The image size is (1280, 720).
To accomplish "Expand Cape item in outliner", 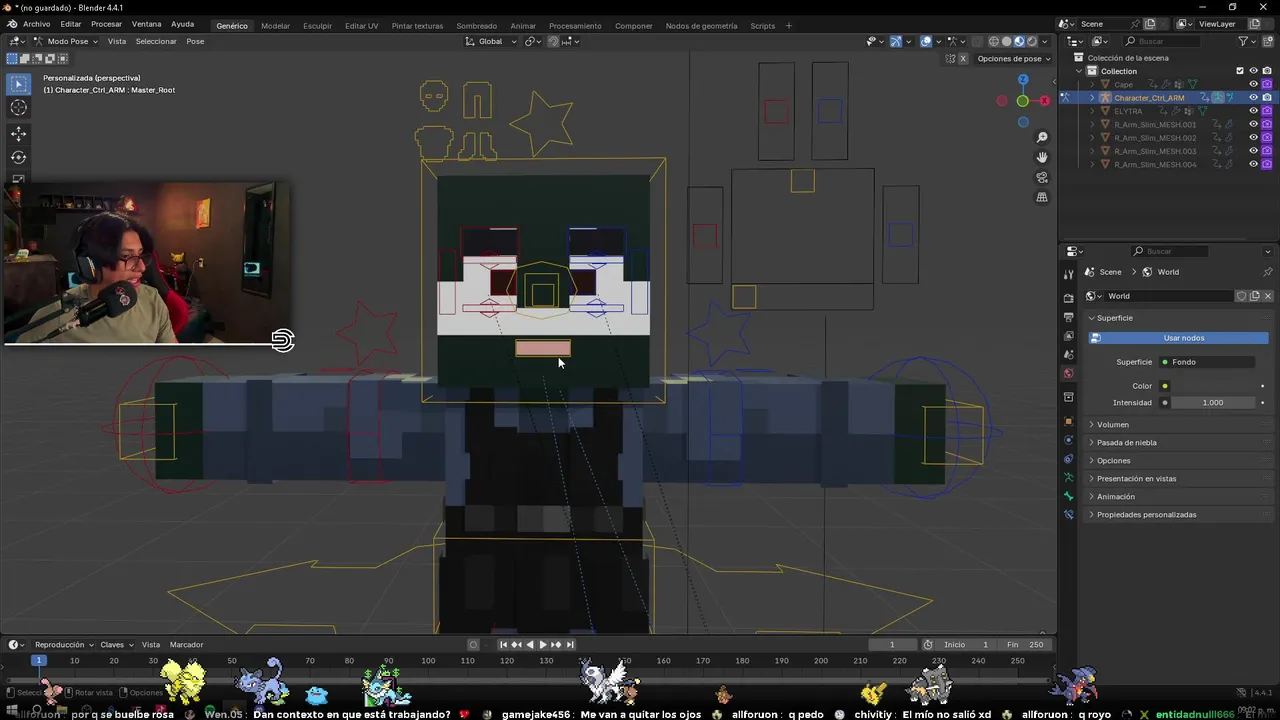I will [1092, 84].
